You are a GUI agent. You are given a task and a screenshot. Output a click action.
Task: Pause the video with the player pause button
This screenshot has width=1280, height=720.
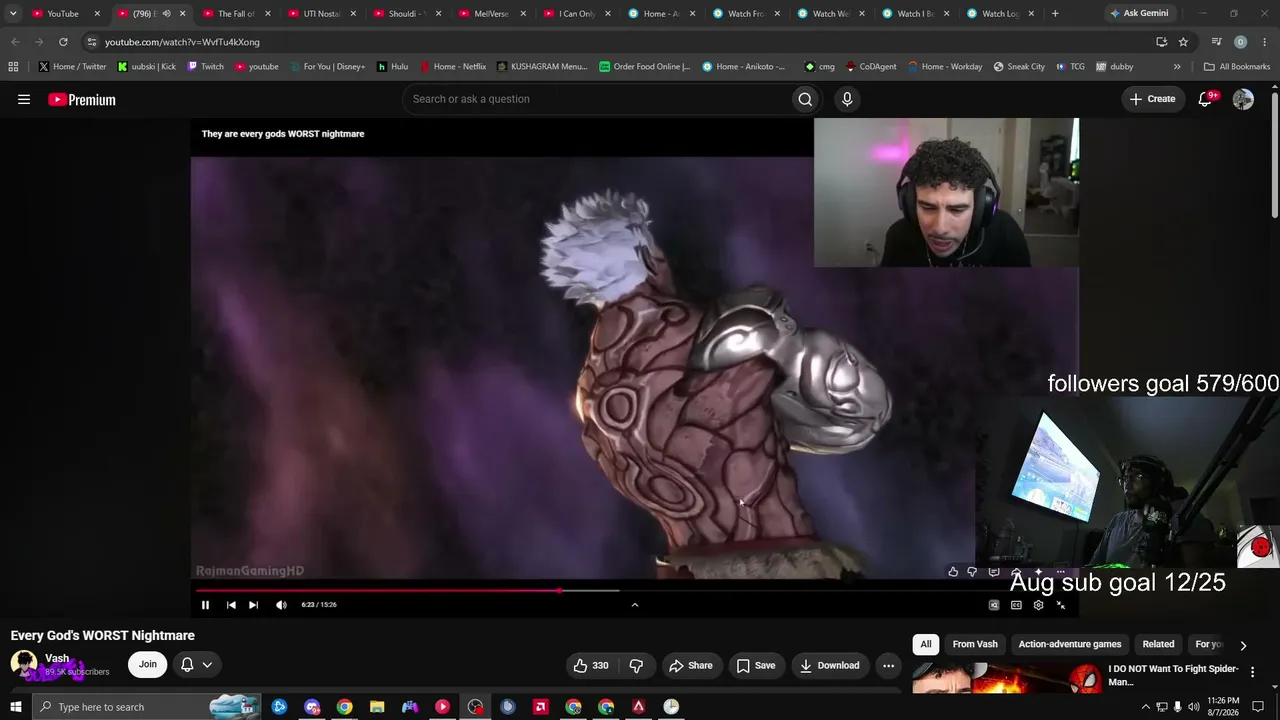pyautogui.click(x=205, y=605)
